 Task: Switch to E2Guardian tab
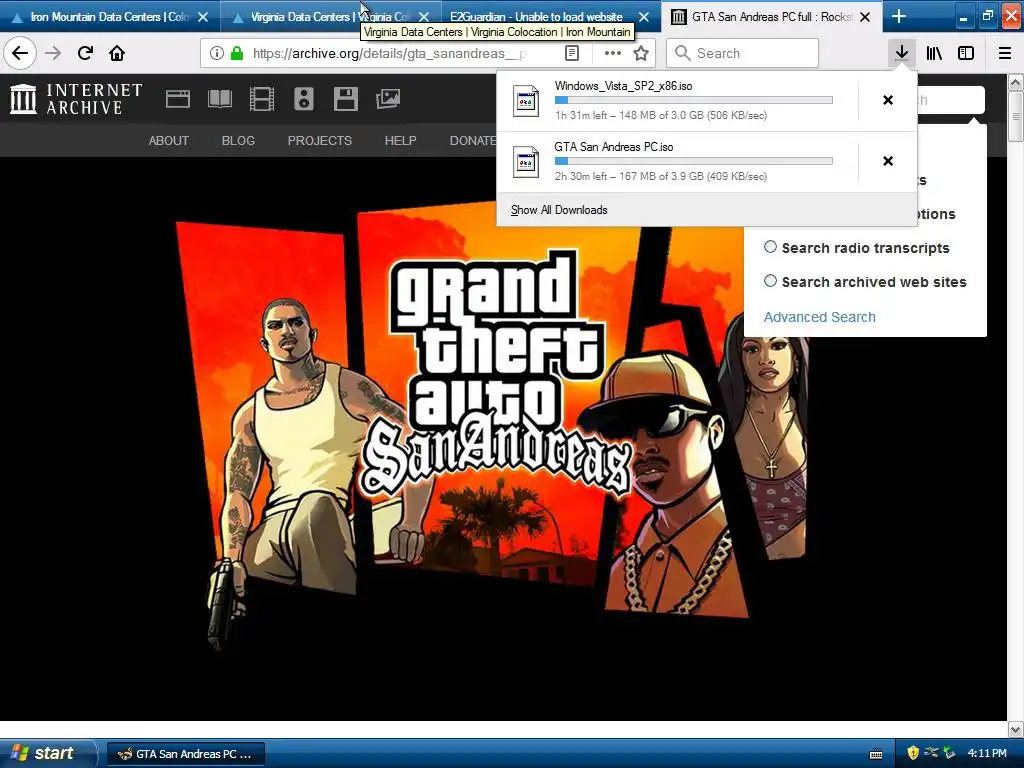pos(537,16)
